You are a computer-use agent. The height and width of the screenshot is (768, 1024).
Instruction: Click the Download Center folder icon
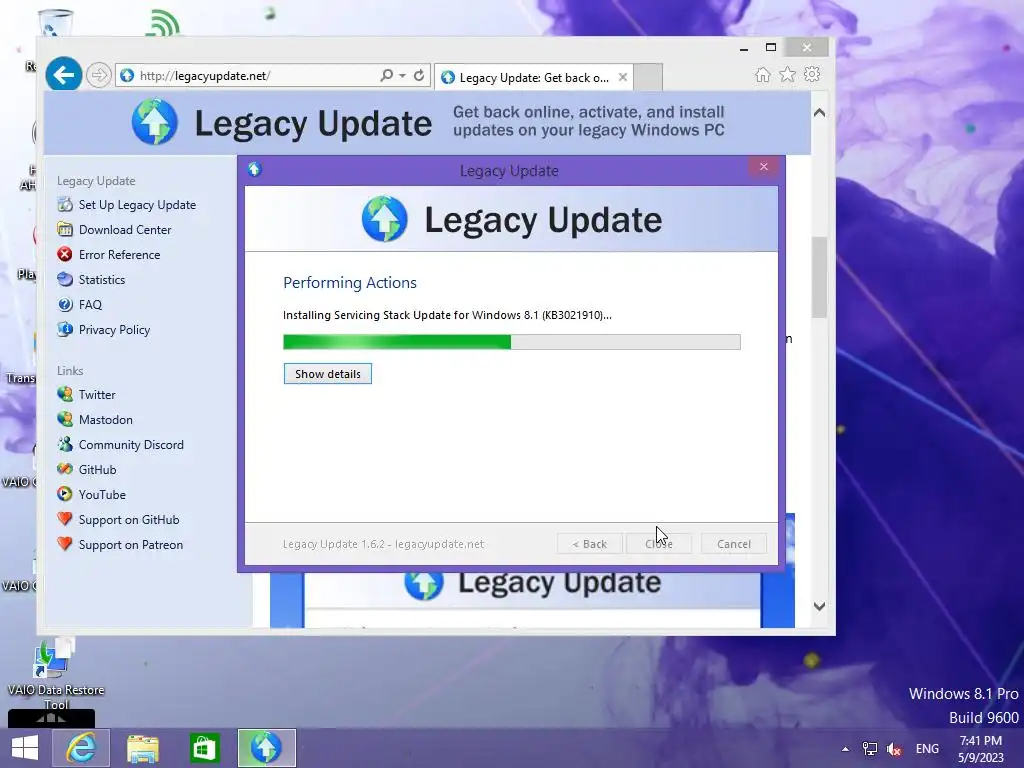[x=65, y=229]
